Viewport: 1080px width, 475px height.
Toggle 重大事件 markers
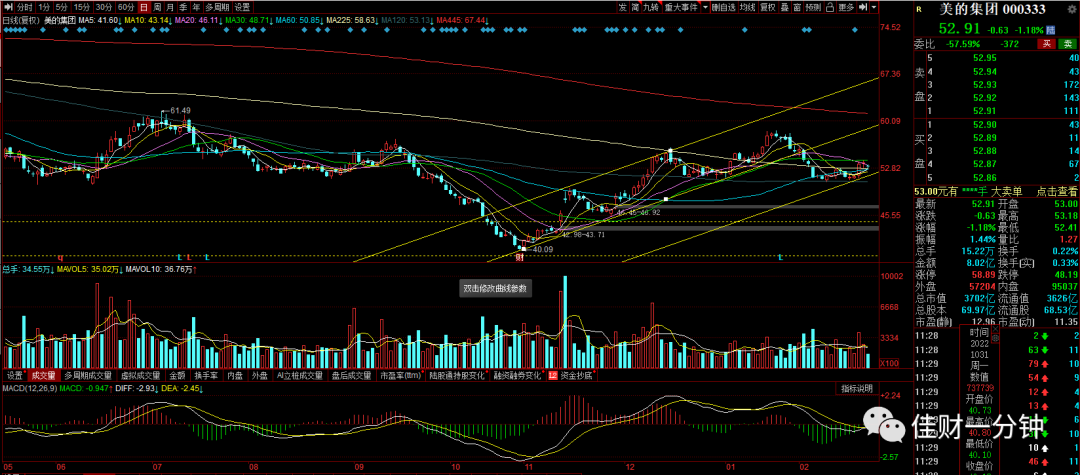click(681, 7)
